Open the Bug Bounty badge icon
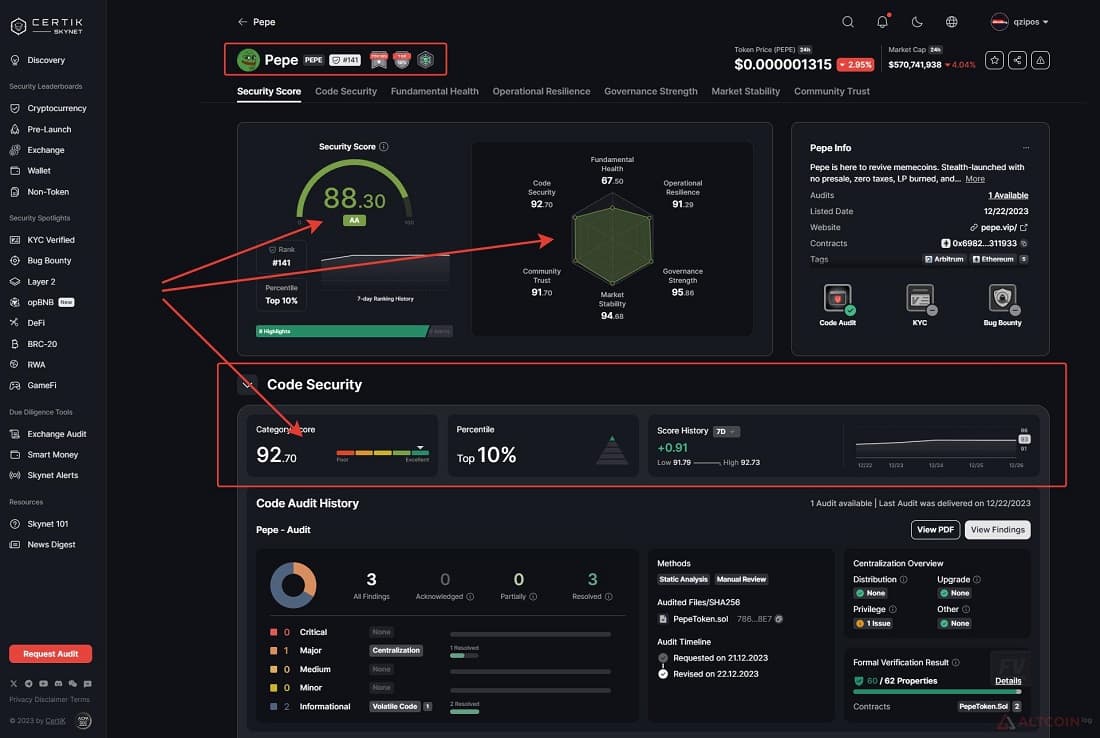The image size is (1100, 738). (1002, 299)
